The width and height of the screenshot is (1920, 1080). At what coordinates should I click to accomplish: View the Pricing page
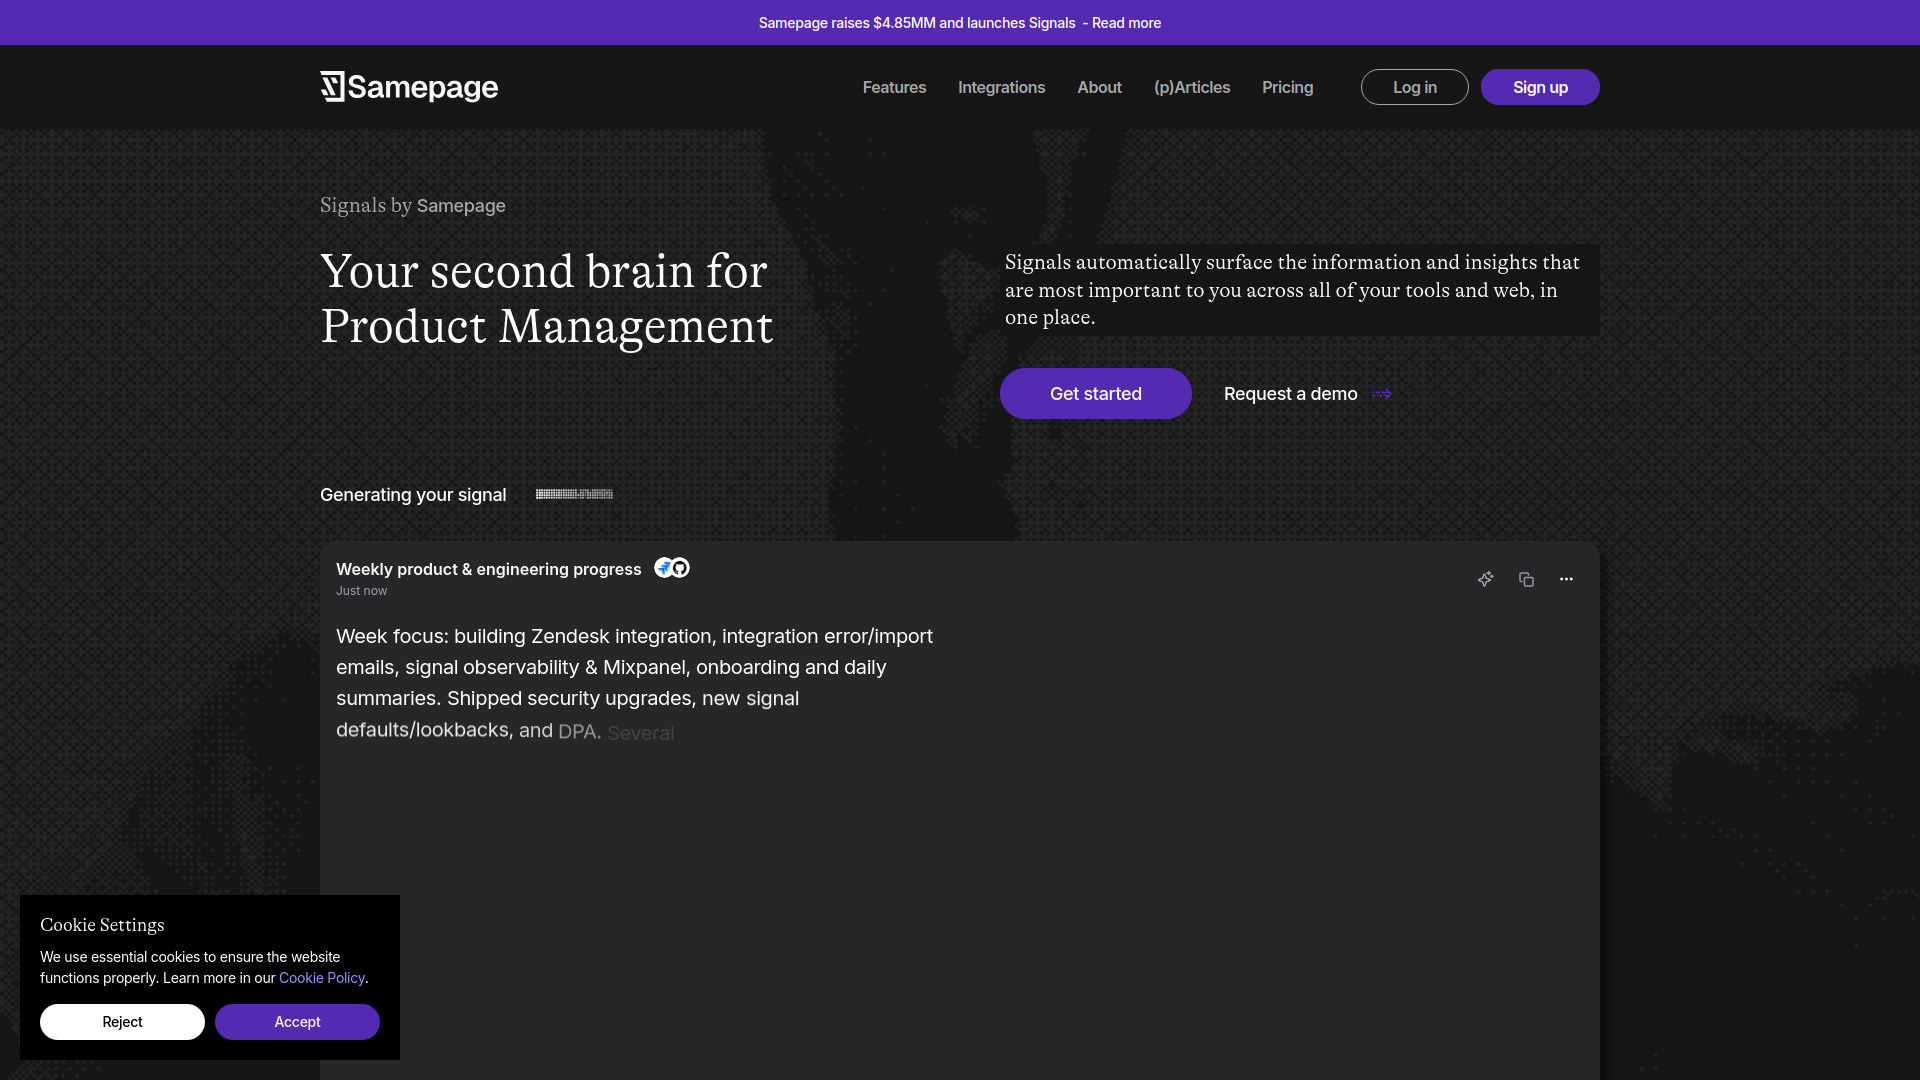1287,87
